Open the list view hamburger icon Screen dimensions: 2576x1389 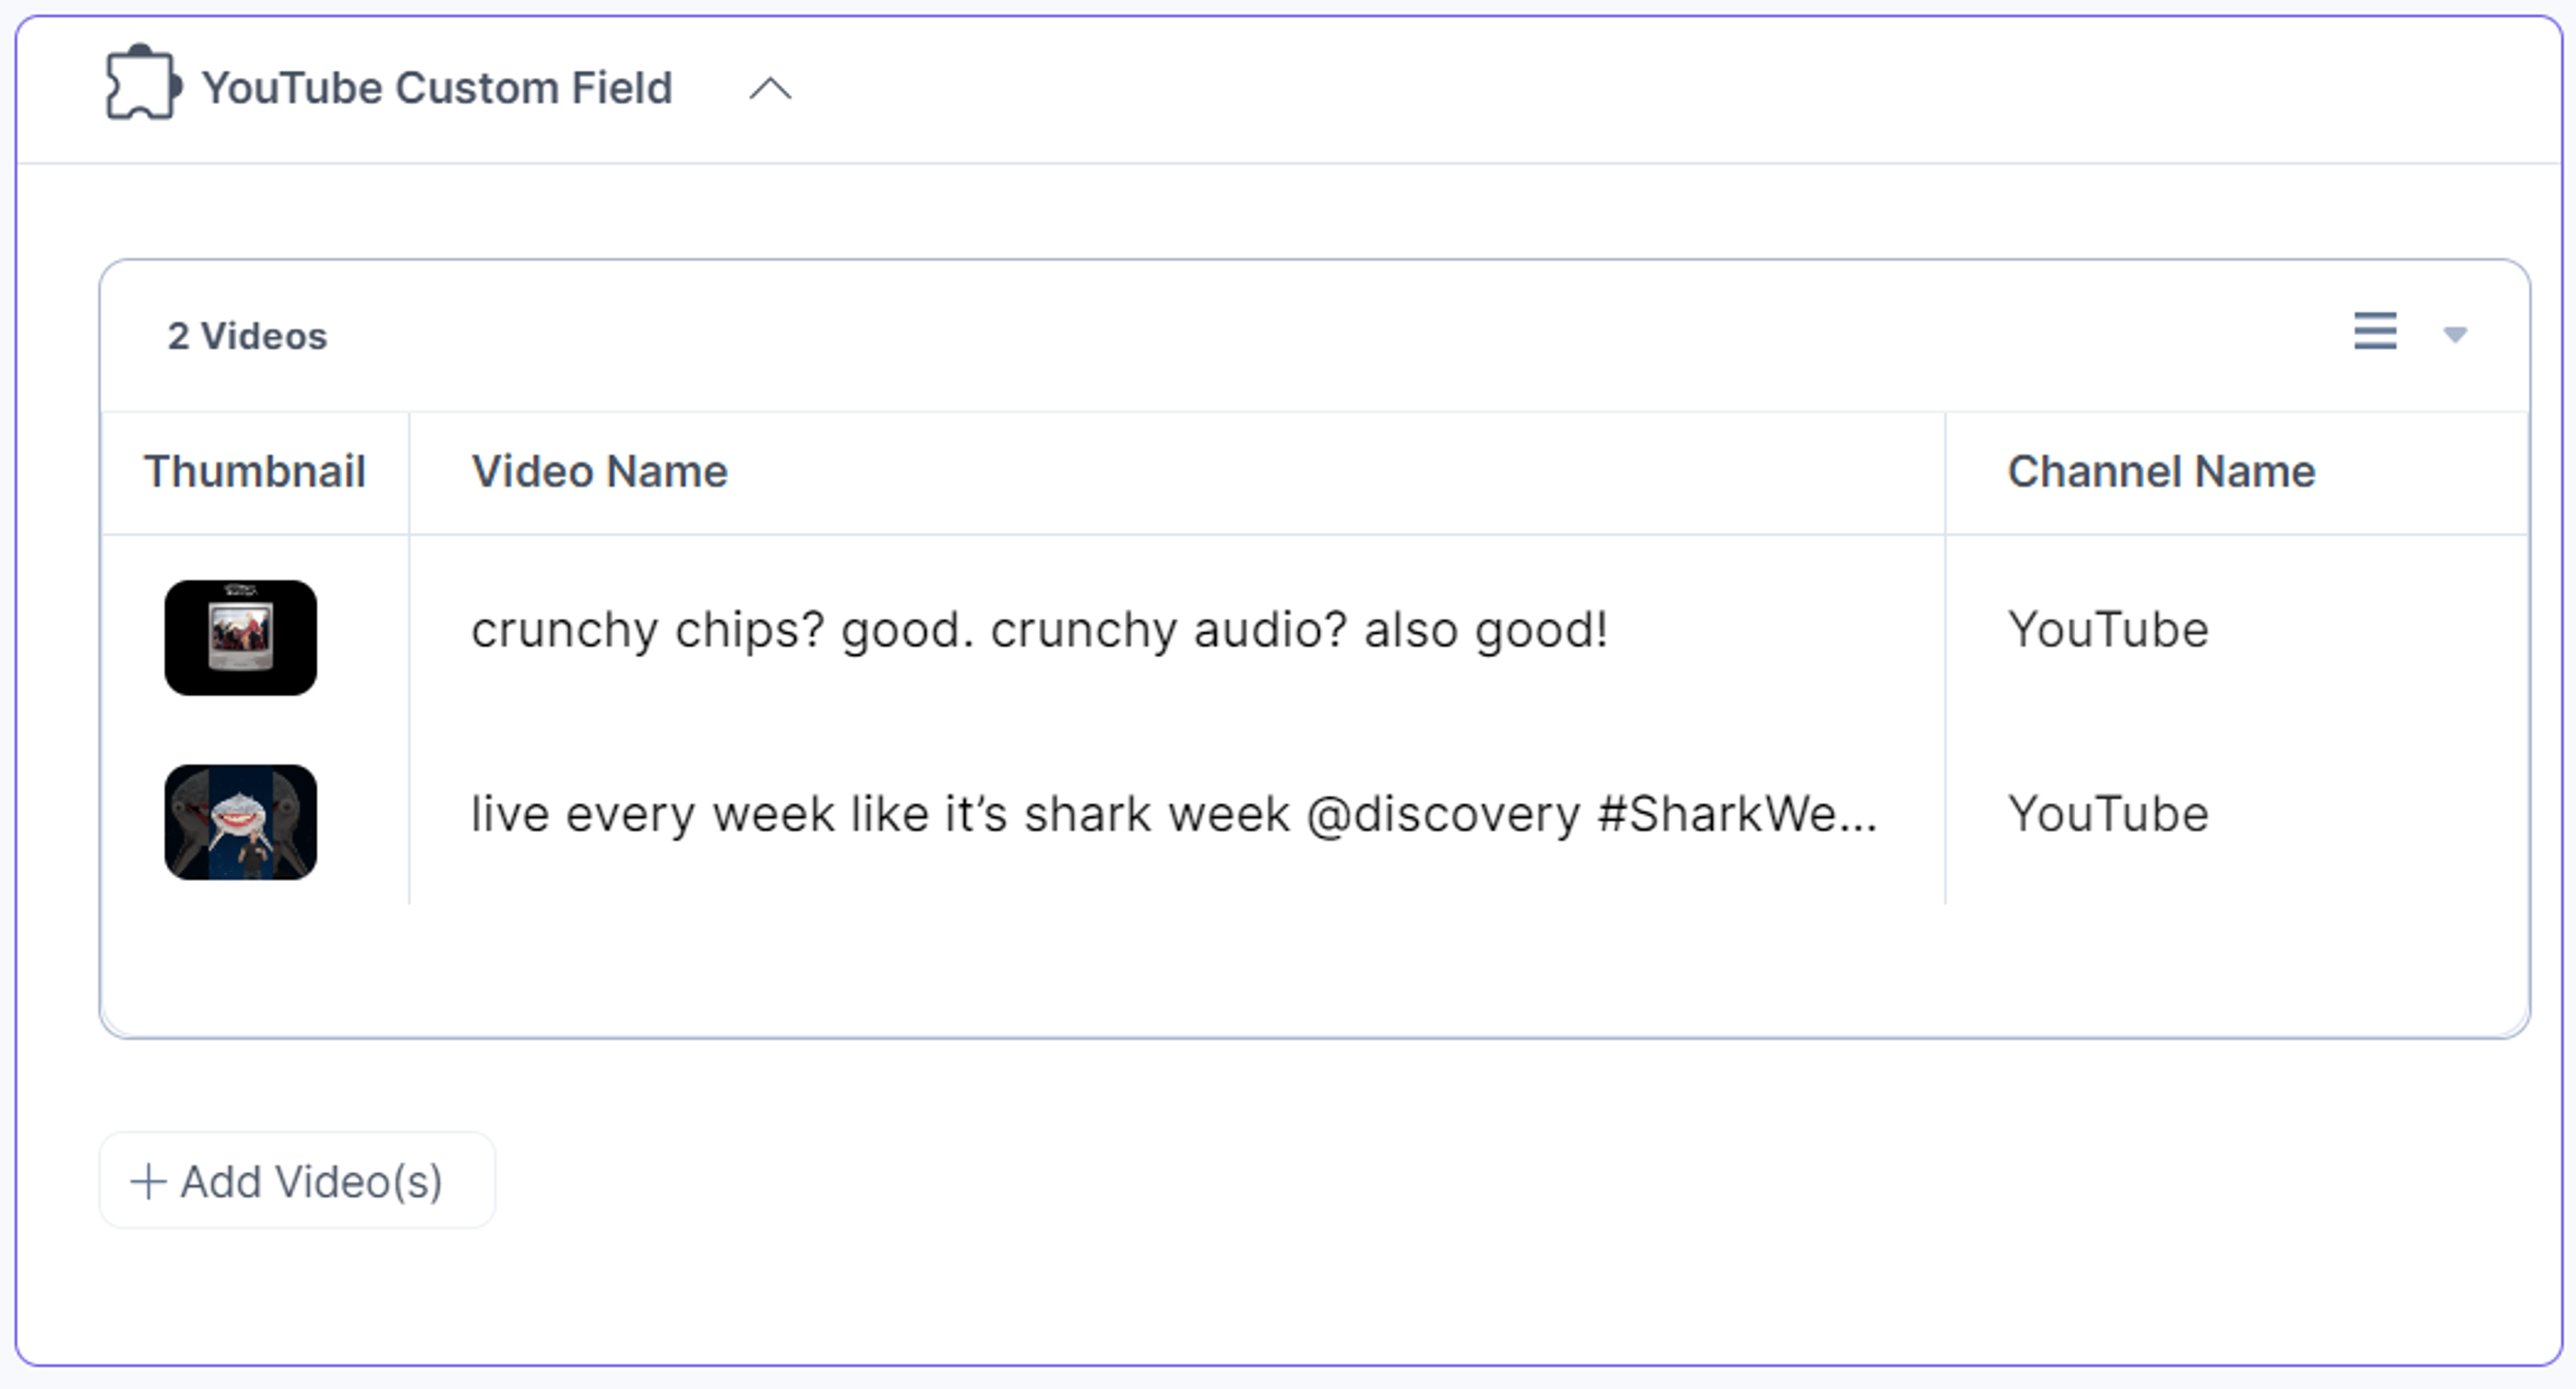(x=2375, y=331)
